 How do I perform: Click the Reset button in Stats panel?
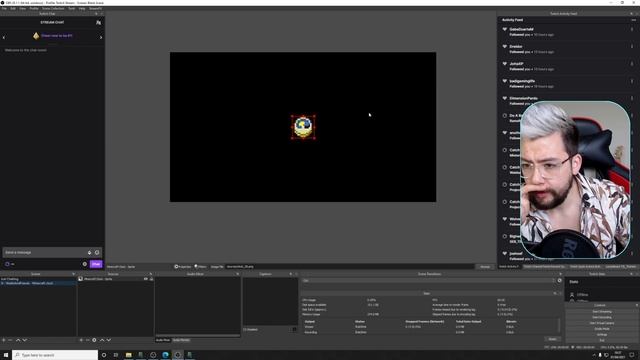click(552, 339)
